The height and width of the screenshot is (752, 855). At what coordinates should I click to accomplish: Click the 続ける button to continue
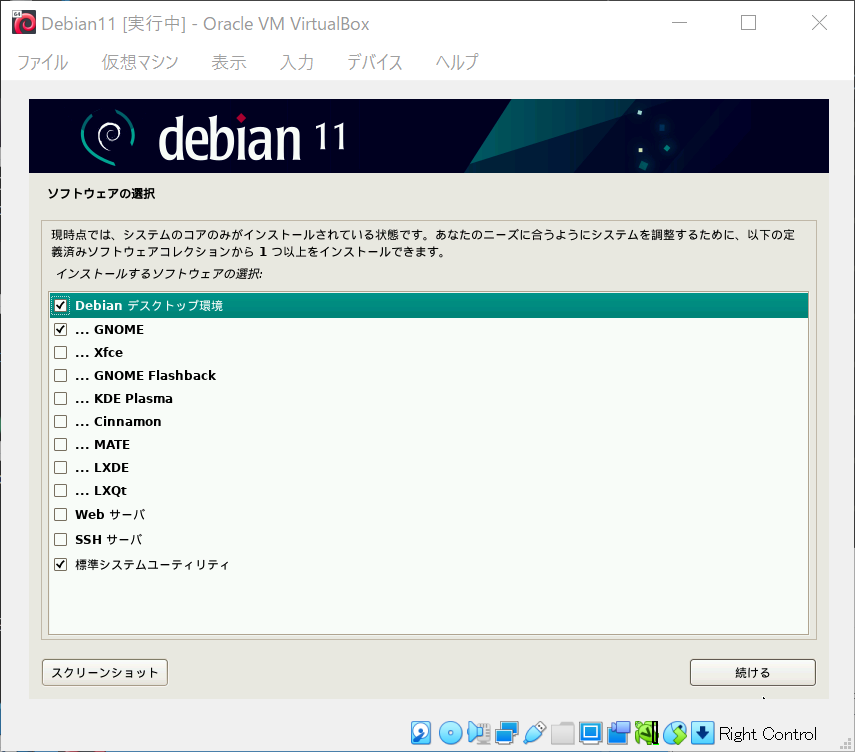point(752,672)
